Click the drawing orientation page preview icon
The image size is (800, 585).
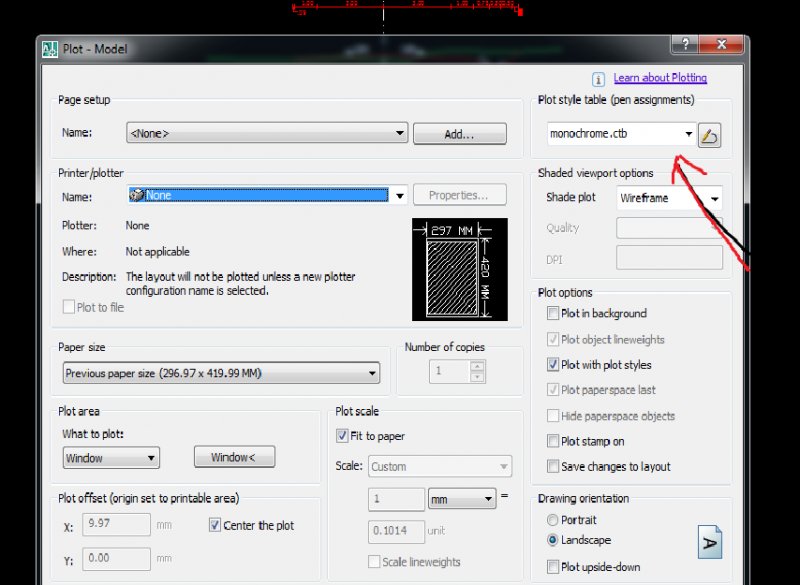(710, 542)
